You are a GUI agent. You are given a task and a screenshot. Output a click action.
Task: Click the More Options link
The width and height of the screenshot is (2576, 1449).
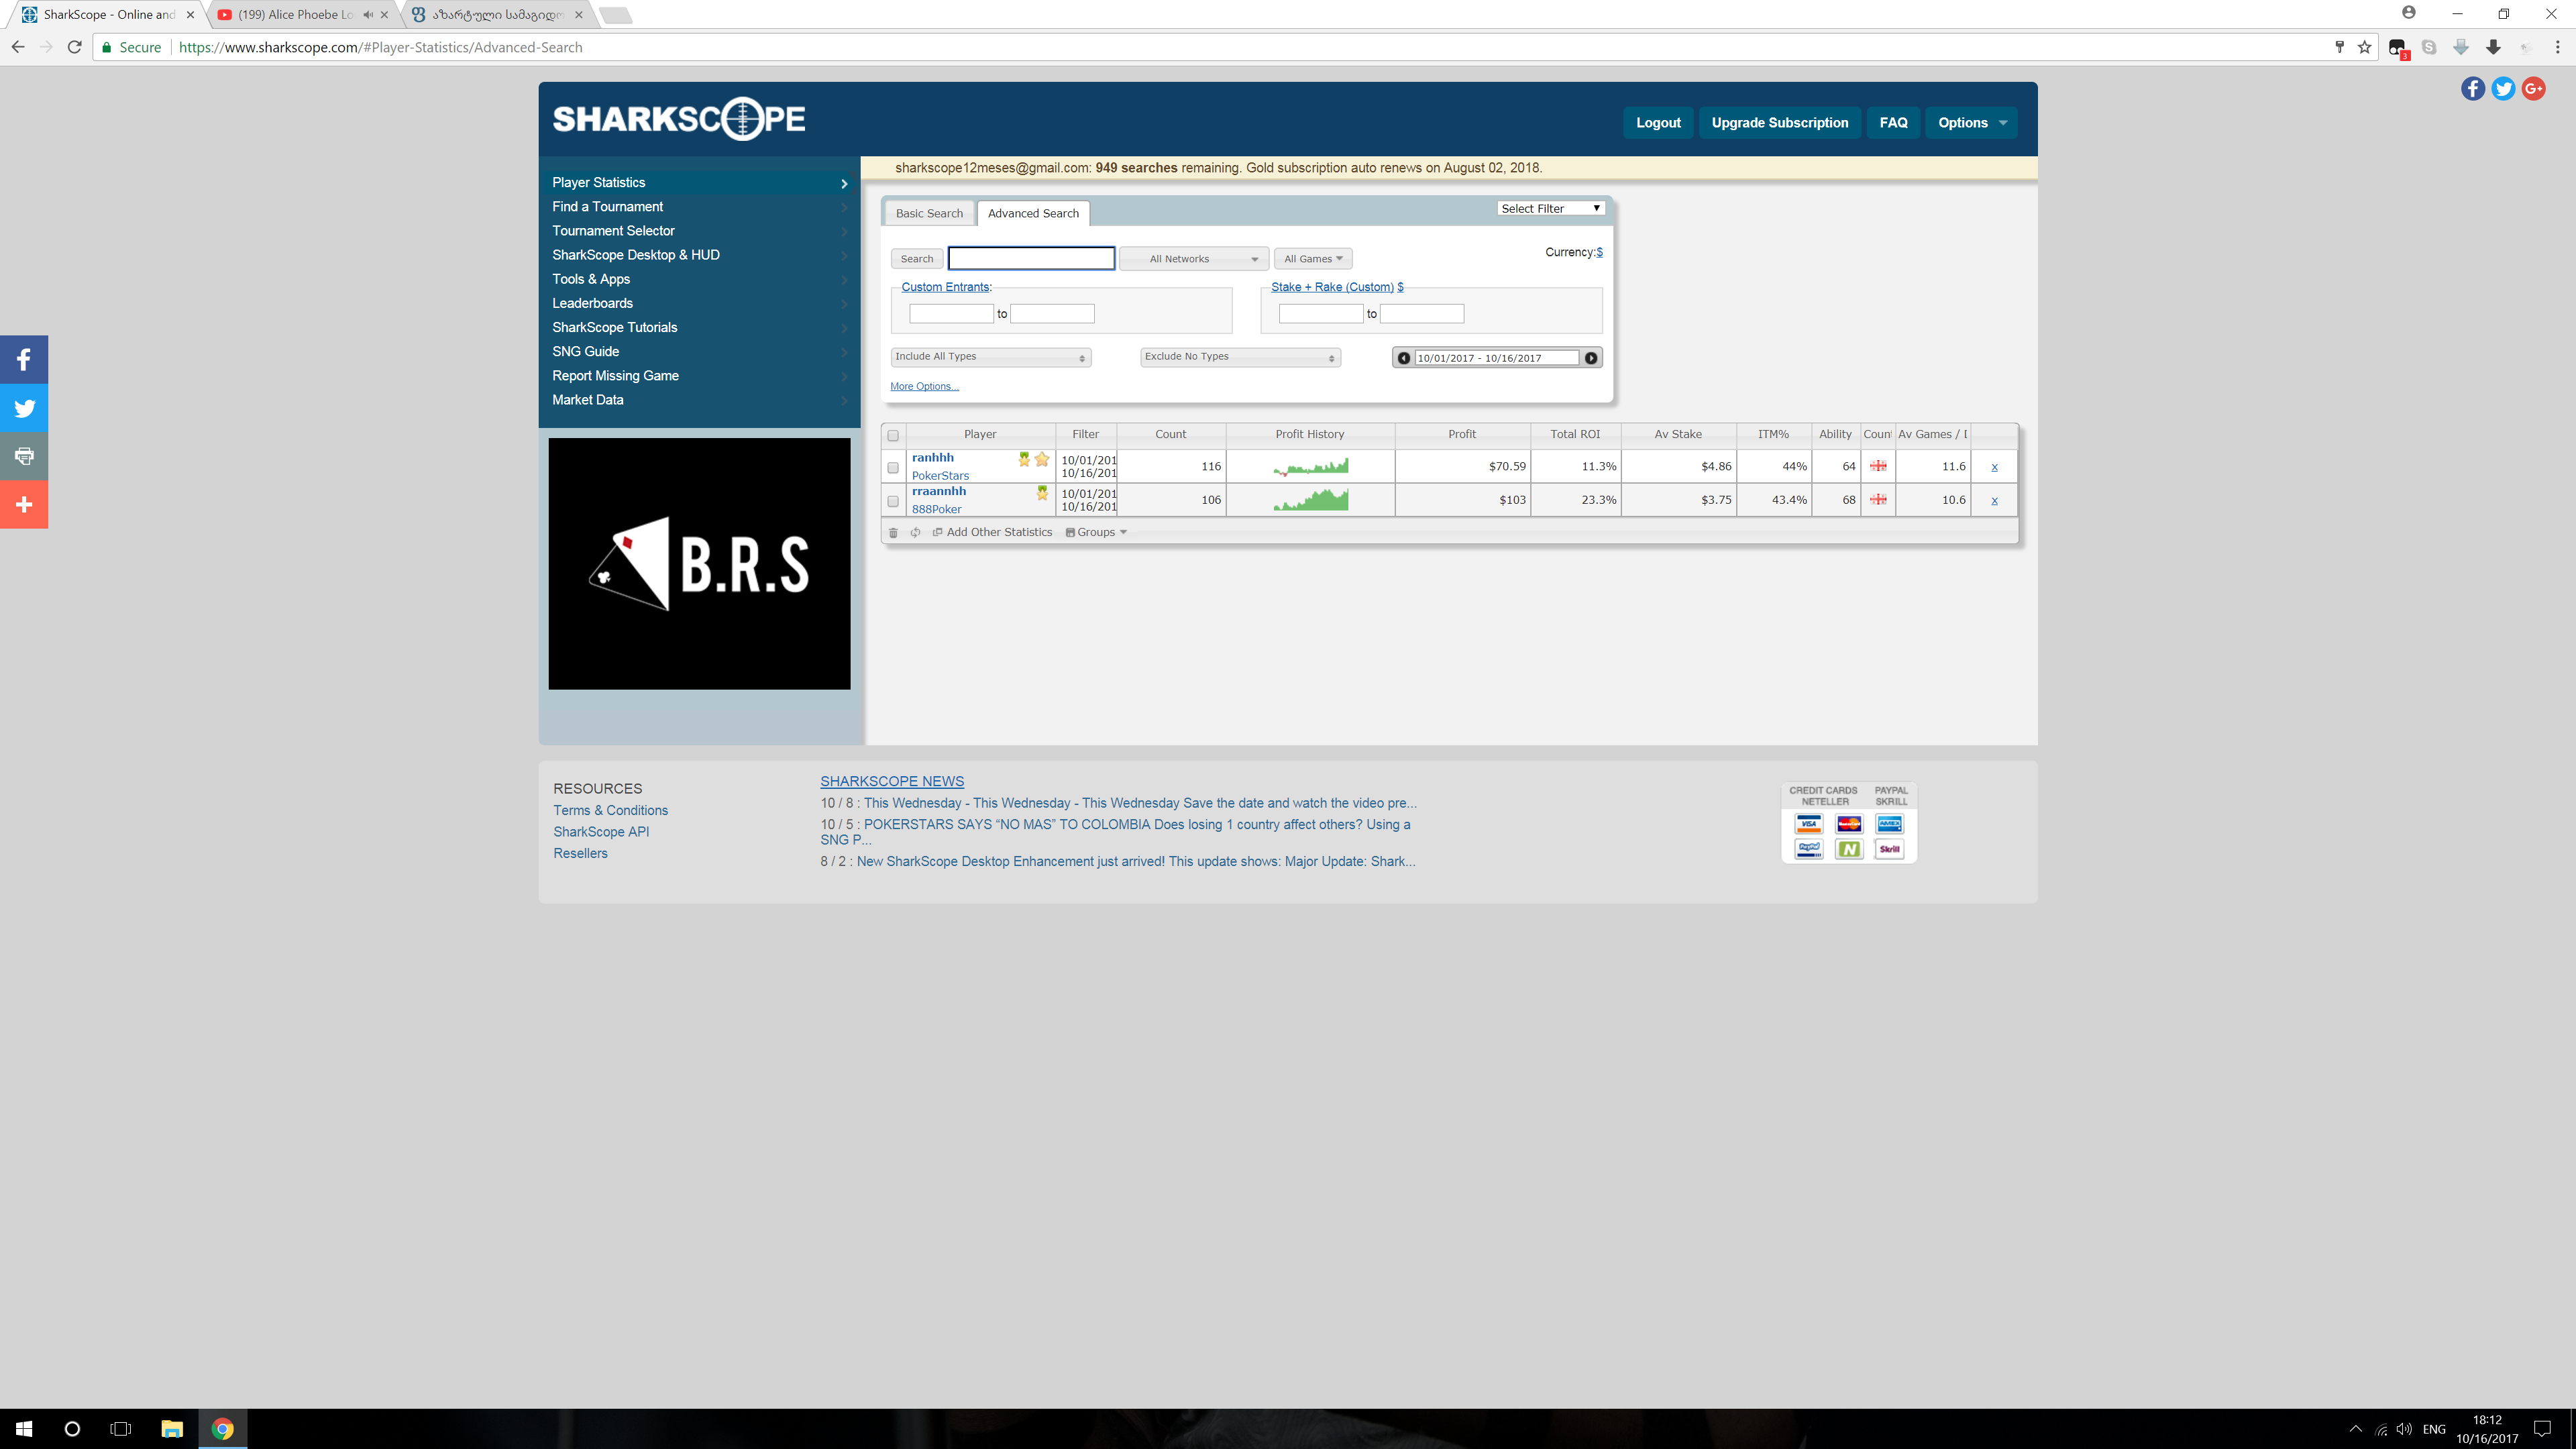pos(924,386)
